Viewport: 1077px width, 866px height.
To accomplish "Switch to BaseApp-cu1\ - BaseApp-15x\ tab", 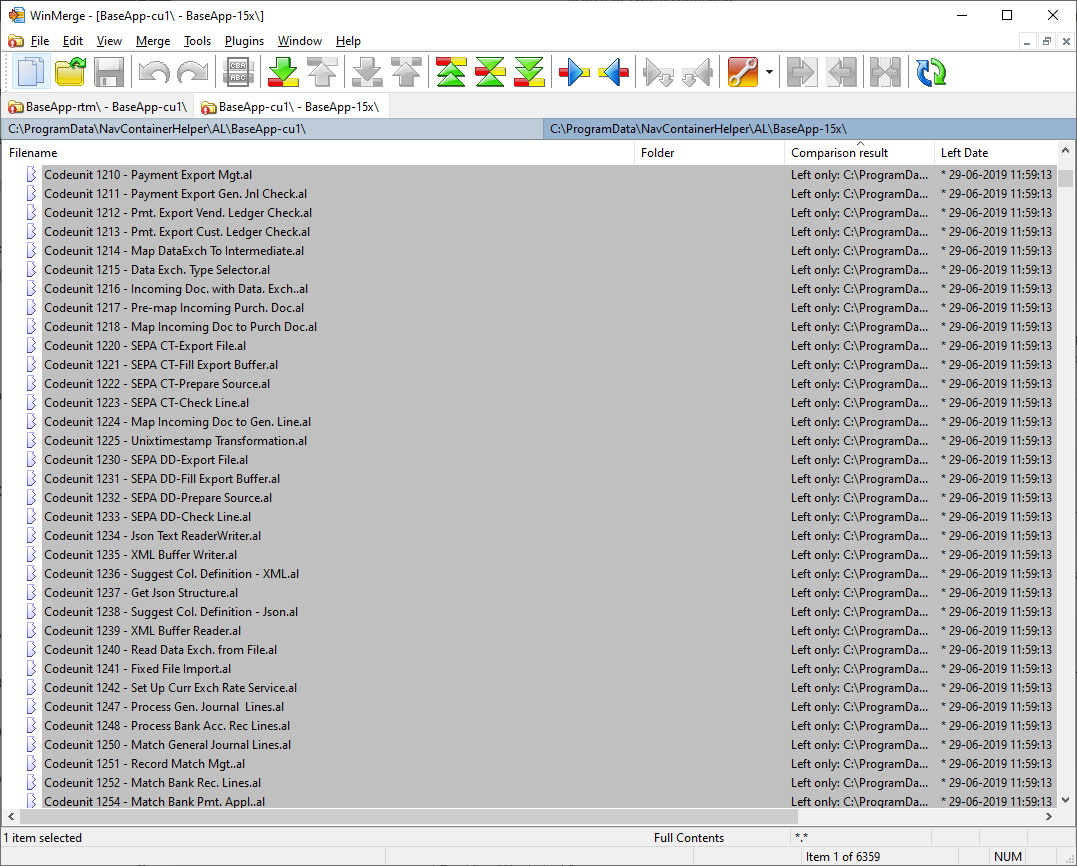I will point(291,107).
